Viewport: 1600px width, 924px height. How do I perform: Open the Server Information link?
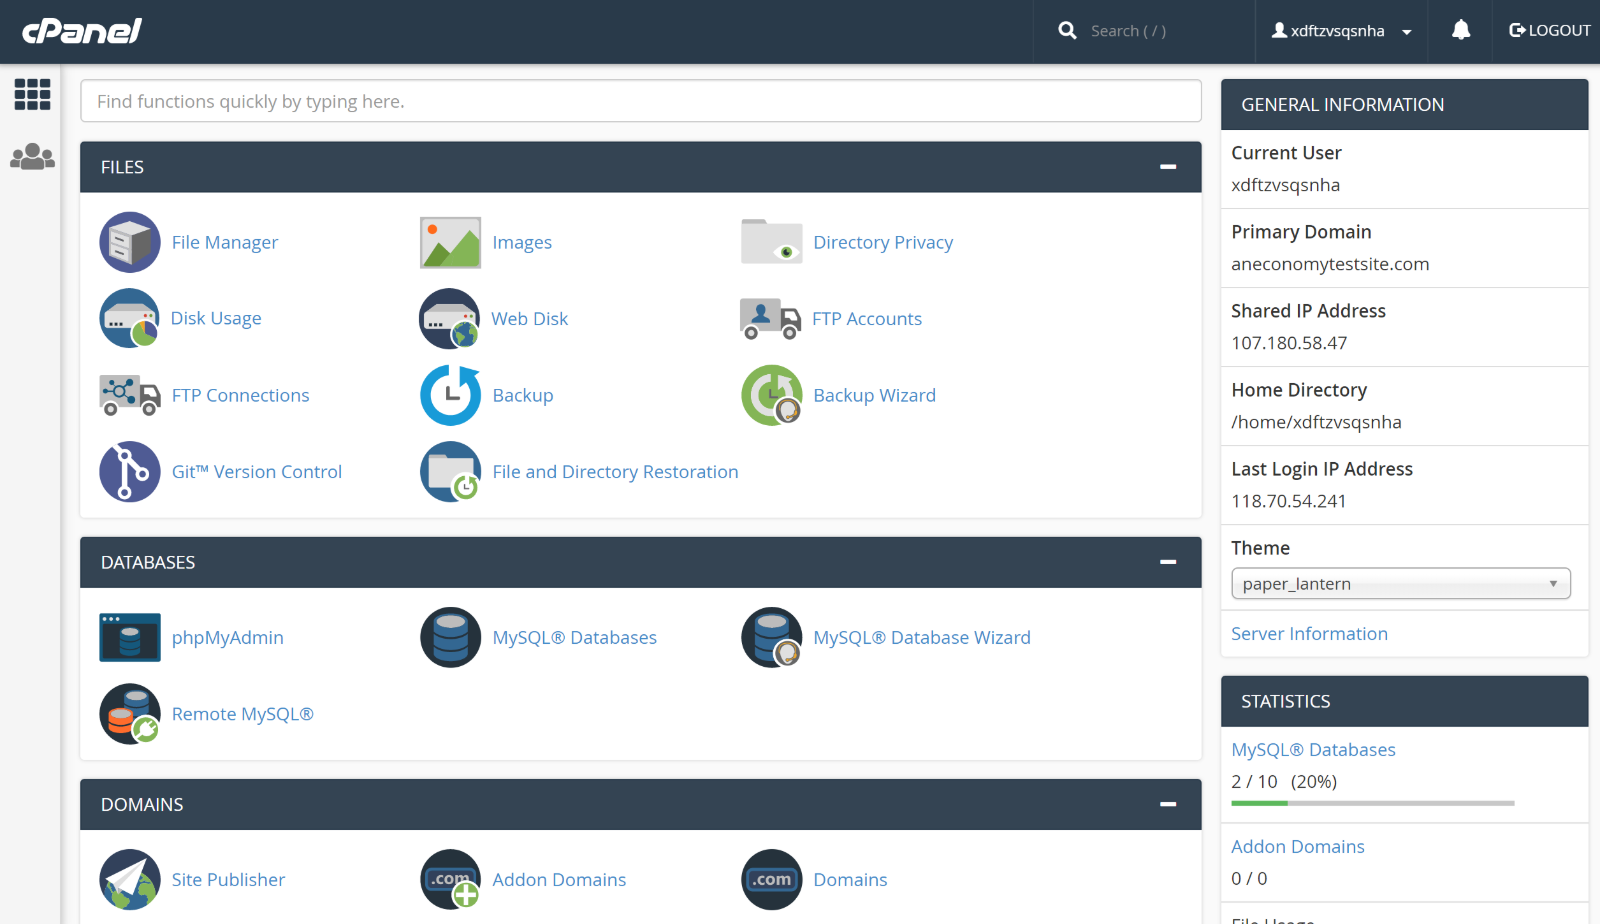pyautogui.click(x=1309, y=634)
